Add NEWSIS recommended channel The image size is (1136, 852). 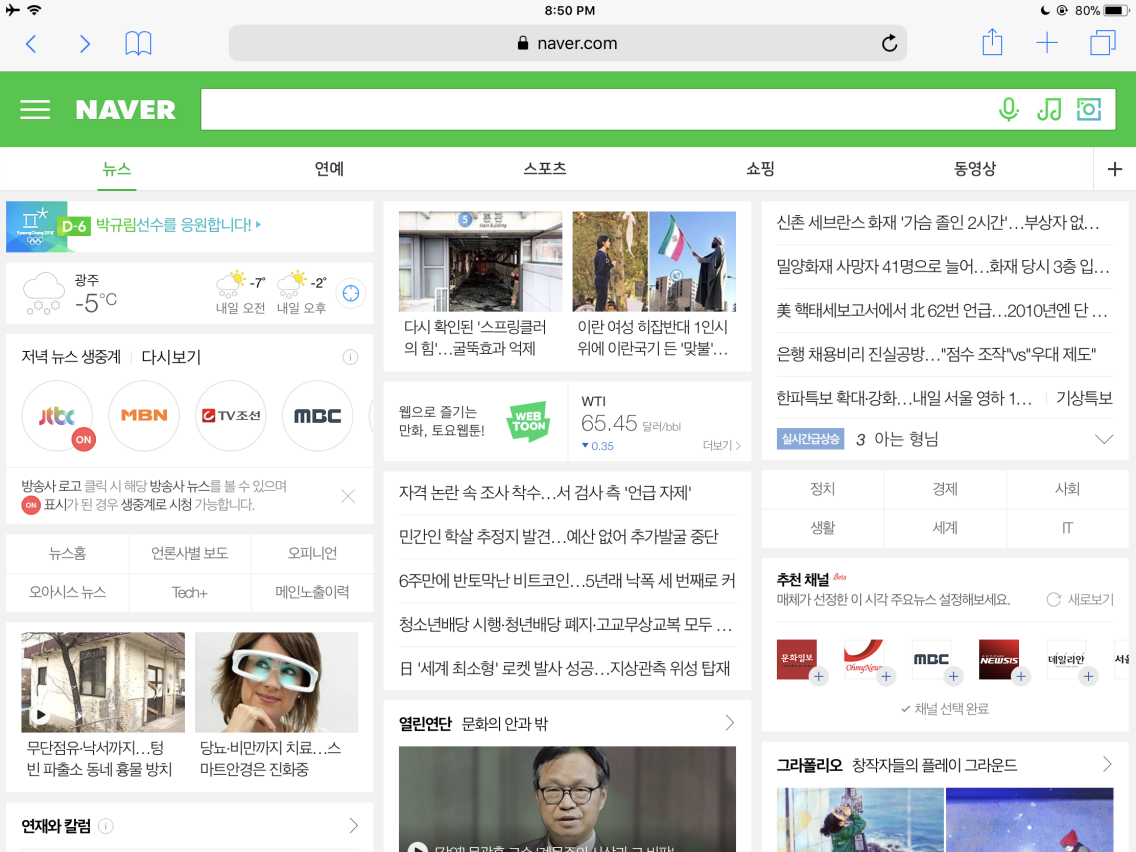point(1021,677)
